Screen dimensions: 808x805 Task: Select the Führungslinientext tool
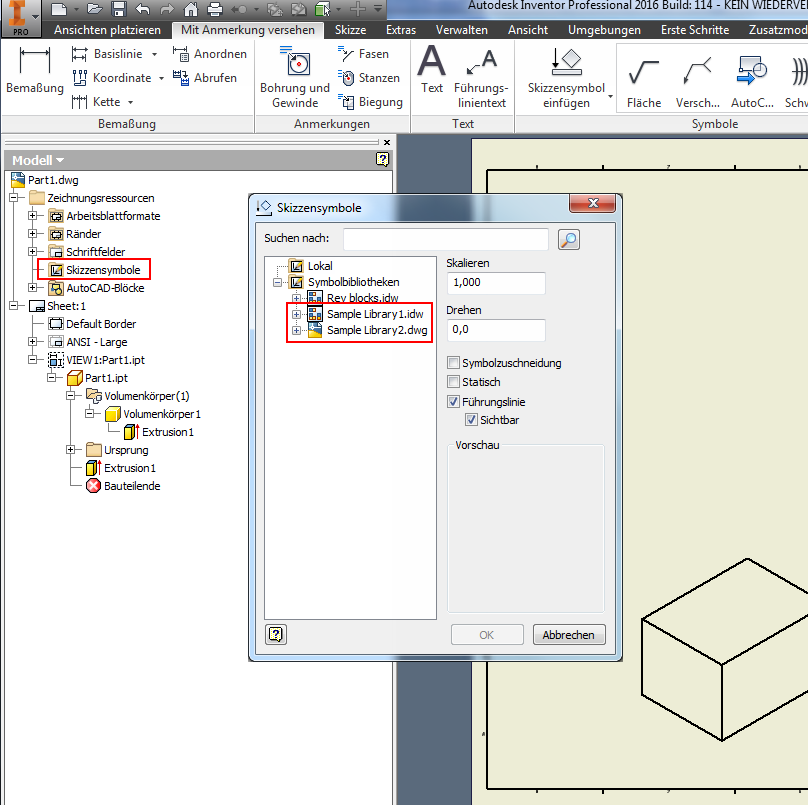pyautogui.click(x=481, y=77)
